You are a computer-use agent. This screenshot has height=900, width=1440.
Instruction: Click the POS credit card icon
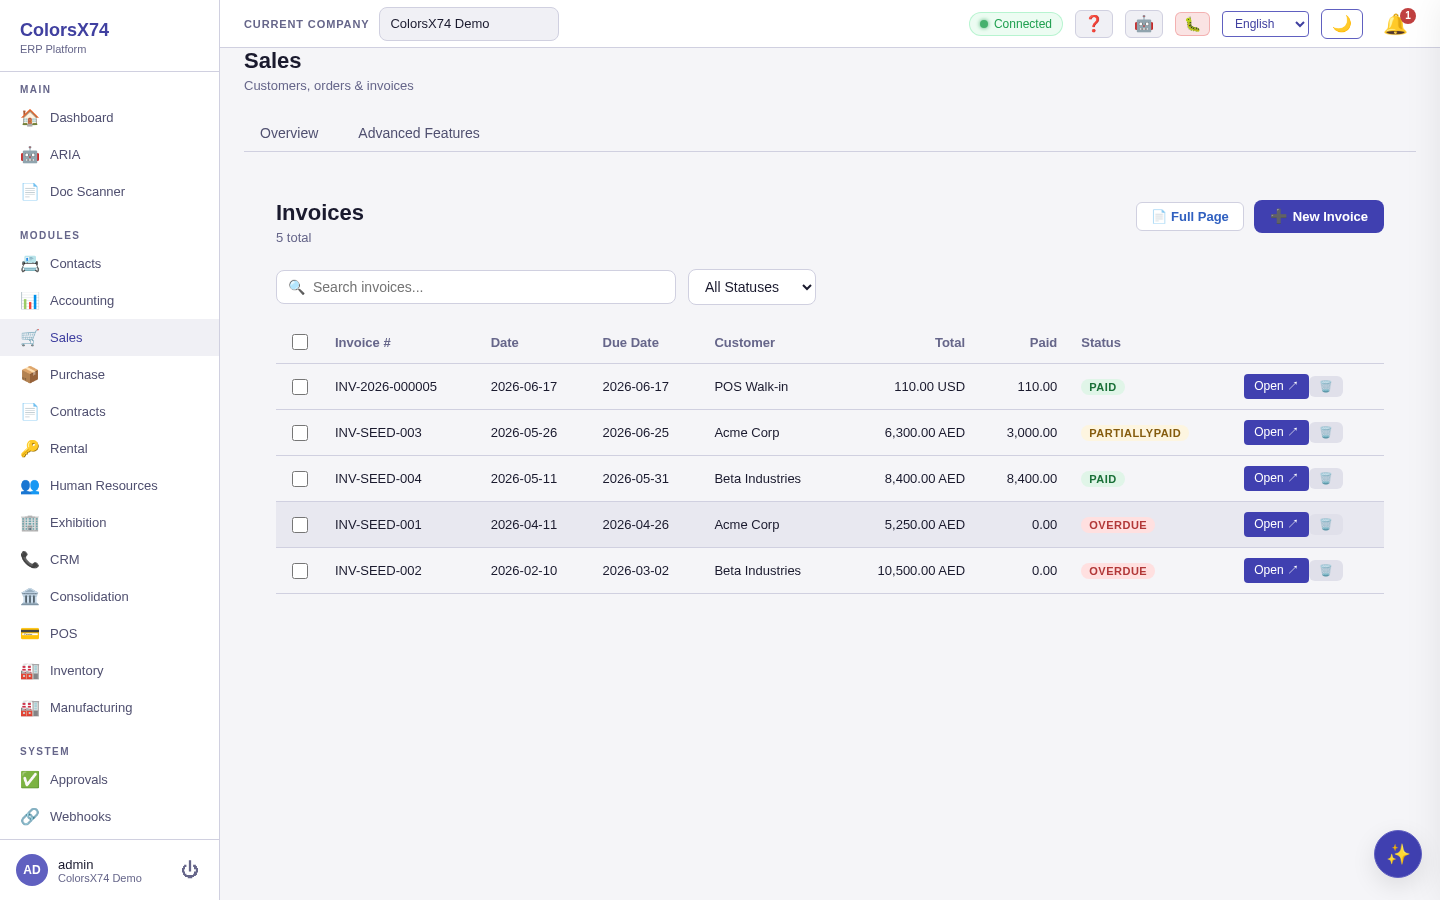click(30, 633)
